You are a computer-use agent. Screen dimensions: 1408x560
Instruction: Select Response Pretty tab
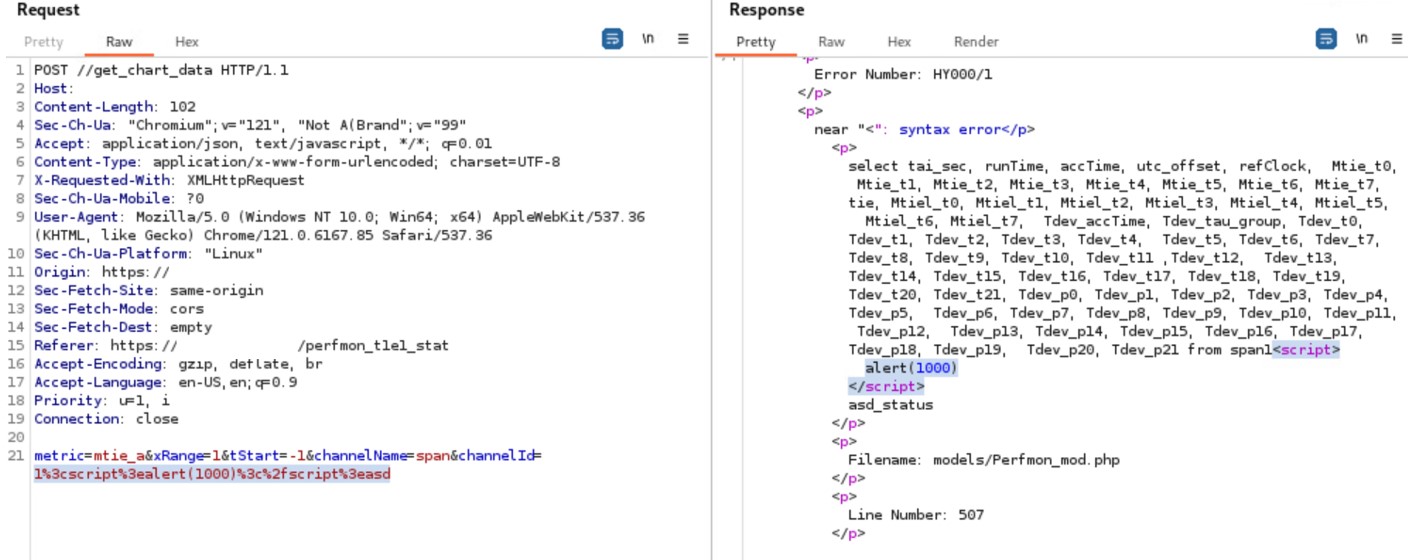(x=756, y=42)
